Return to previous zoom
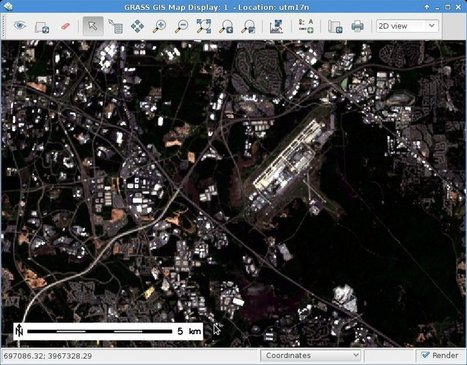Screen dimensions: 467x365 pyautogui.click(x=226, y=26)
